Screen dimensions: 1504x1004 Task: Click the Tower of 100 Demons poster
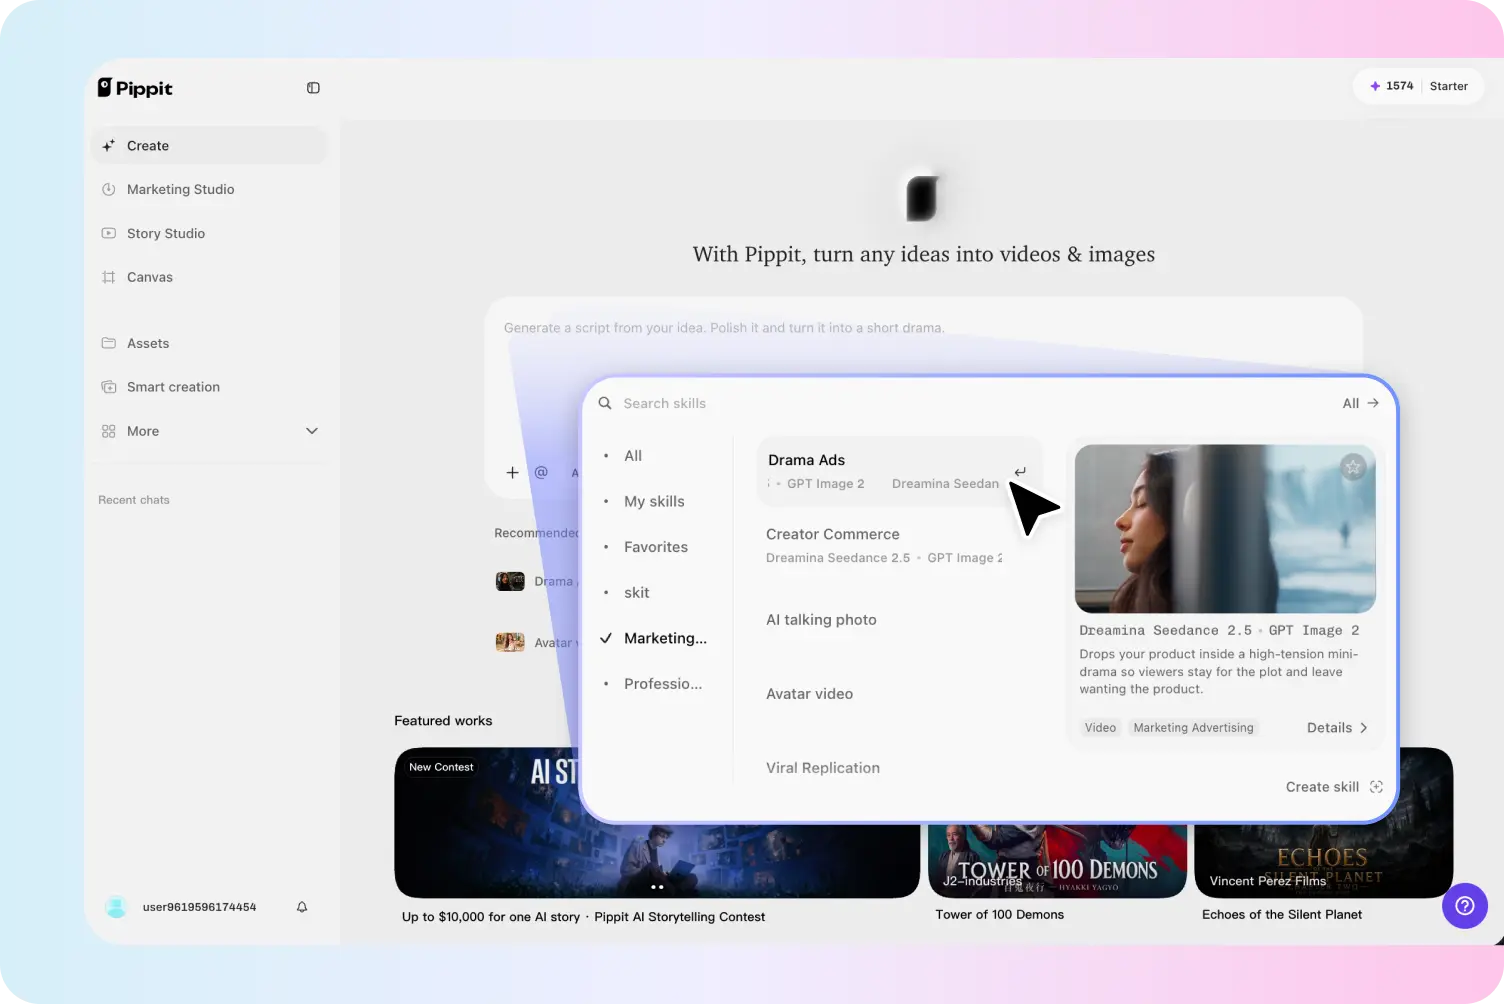1057,861
